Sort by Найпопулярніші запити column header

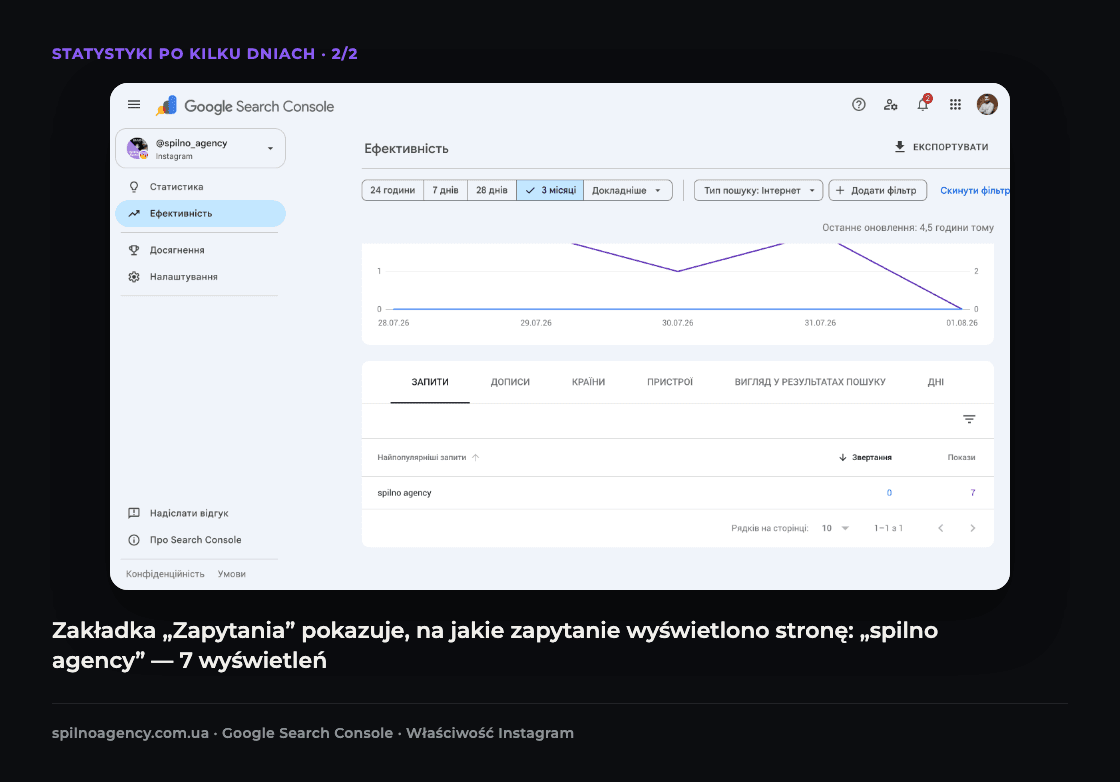click(428, 457)
